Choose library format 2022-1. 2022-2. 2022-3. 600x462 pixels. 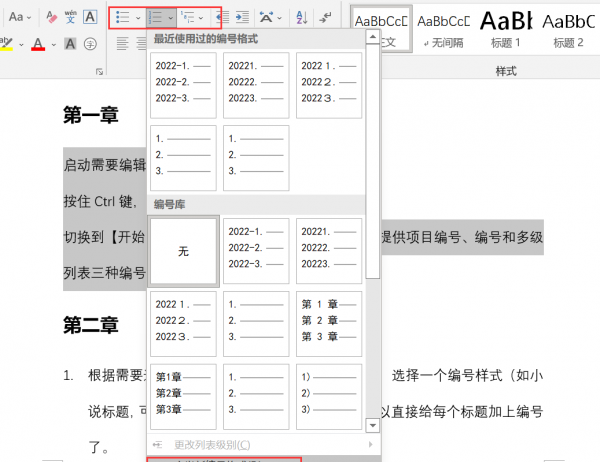256,251
